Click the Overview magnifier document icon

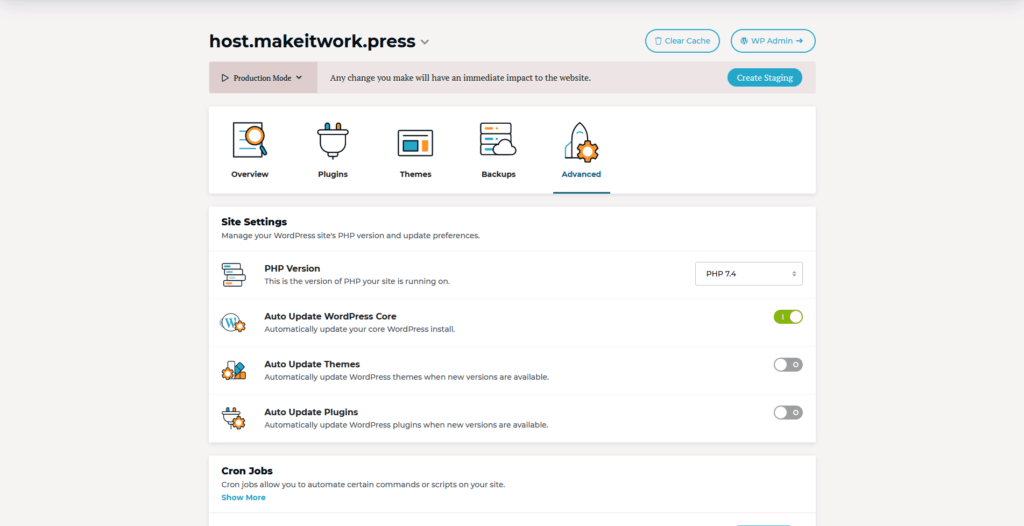coord(250,140)
